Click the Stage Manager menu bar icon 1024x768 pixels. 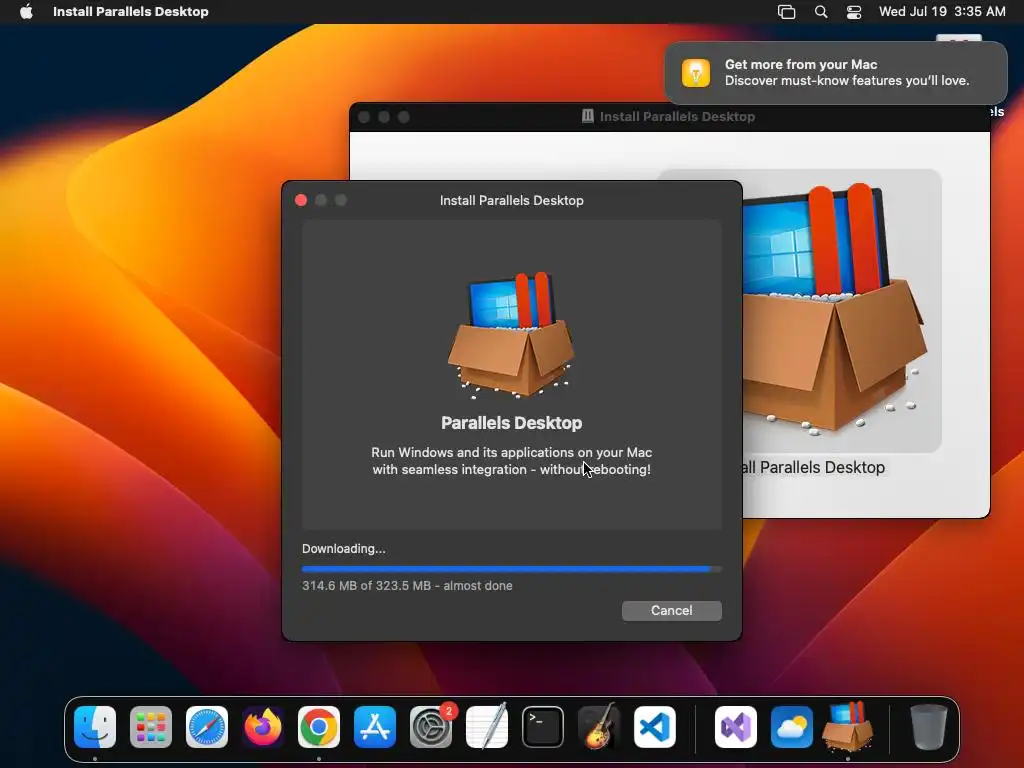(x=786, y=12)
